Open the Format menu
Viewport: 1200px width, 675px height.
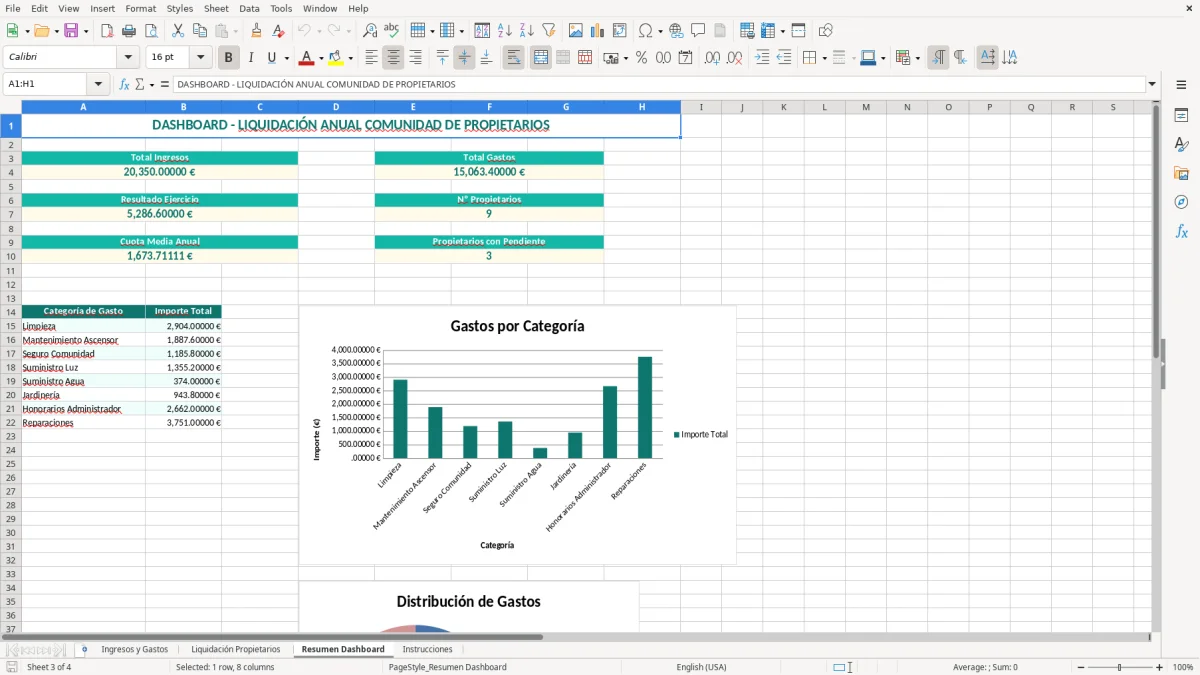[x=141, y=8]
